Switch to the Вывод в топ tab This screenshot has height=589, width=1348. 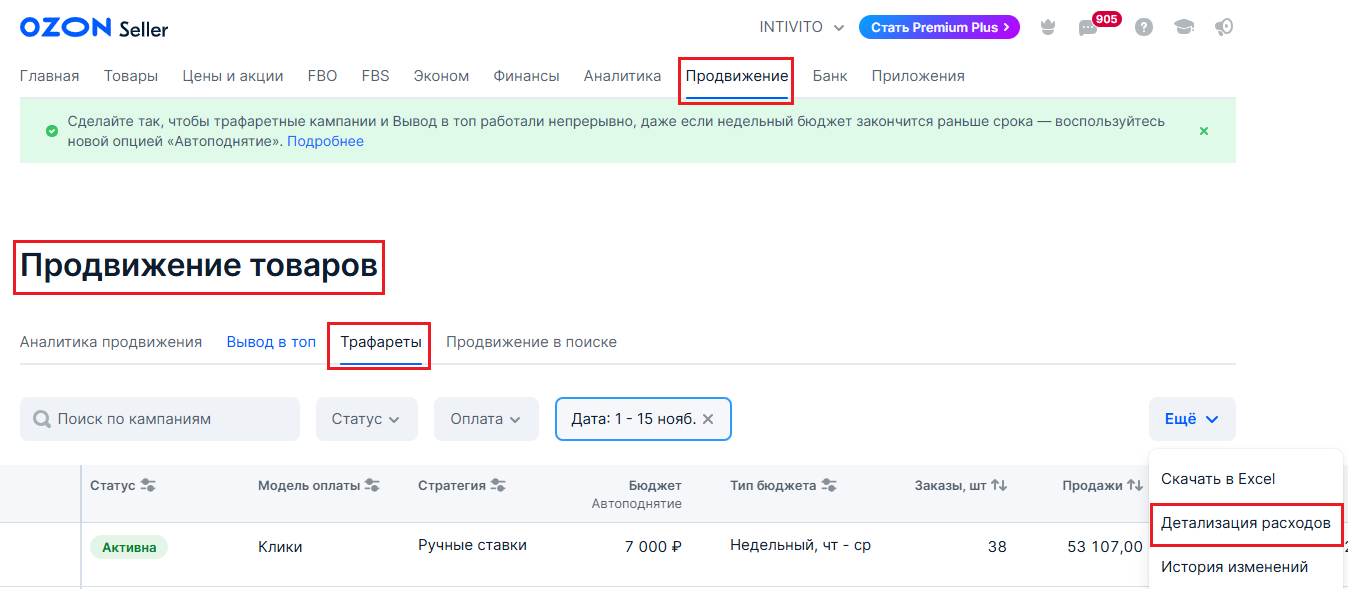(271, 342)
